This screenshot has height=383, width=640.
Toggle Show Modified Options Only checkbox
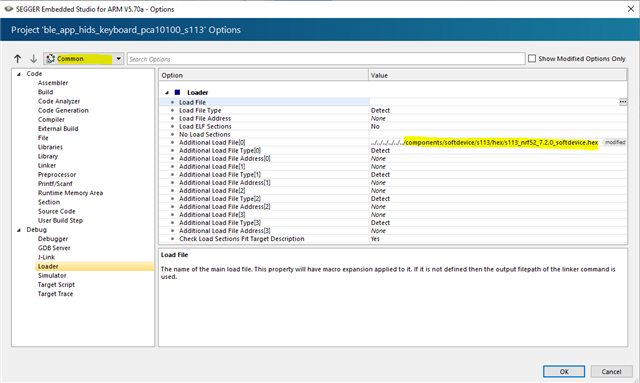[532, 59]
